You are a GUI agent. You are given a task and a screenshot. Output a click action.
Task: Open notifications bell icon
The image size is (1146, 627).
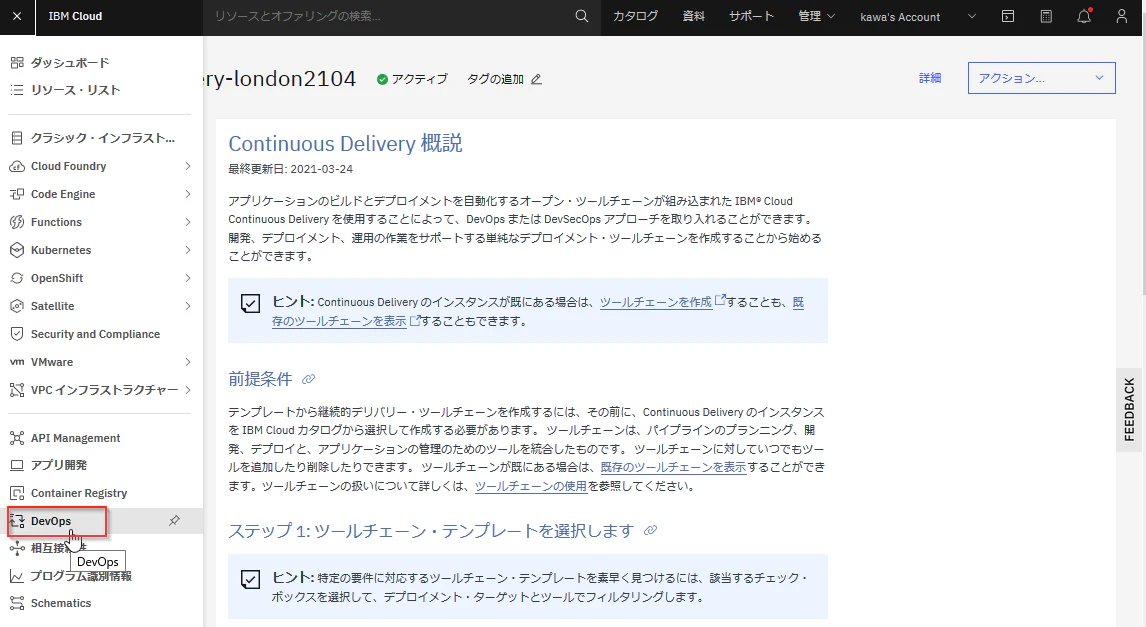[1084, 16]
